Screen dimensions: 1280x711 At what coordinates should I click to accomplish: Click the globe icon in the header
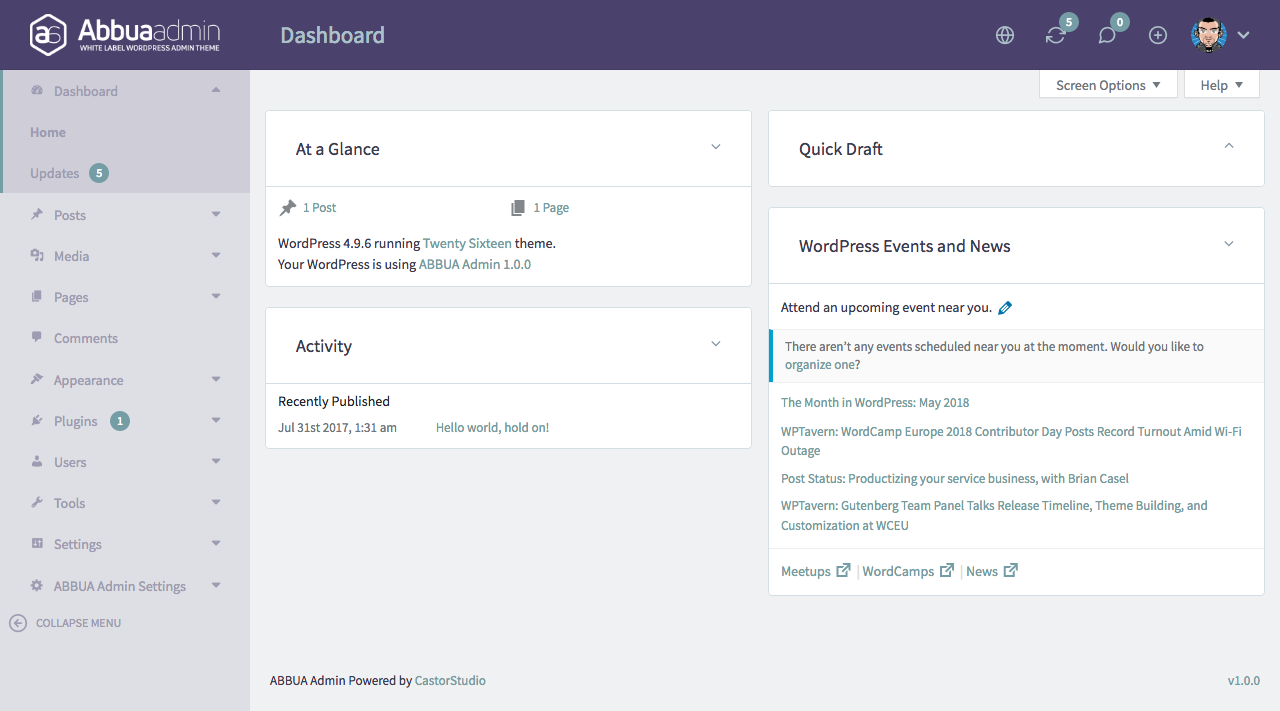tap(1005, 35)
